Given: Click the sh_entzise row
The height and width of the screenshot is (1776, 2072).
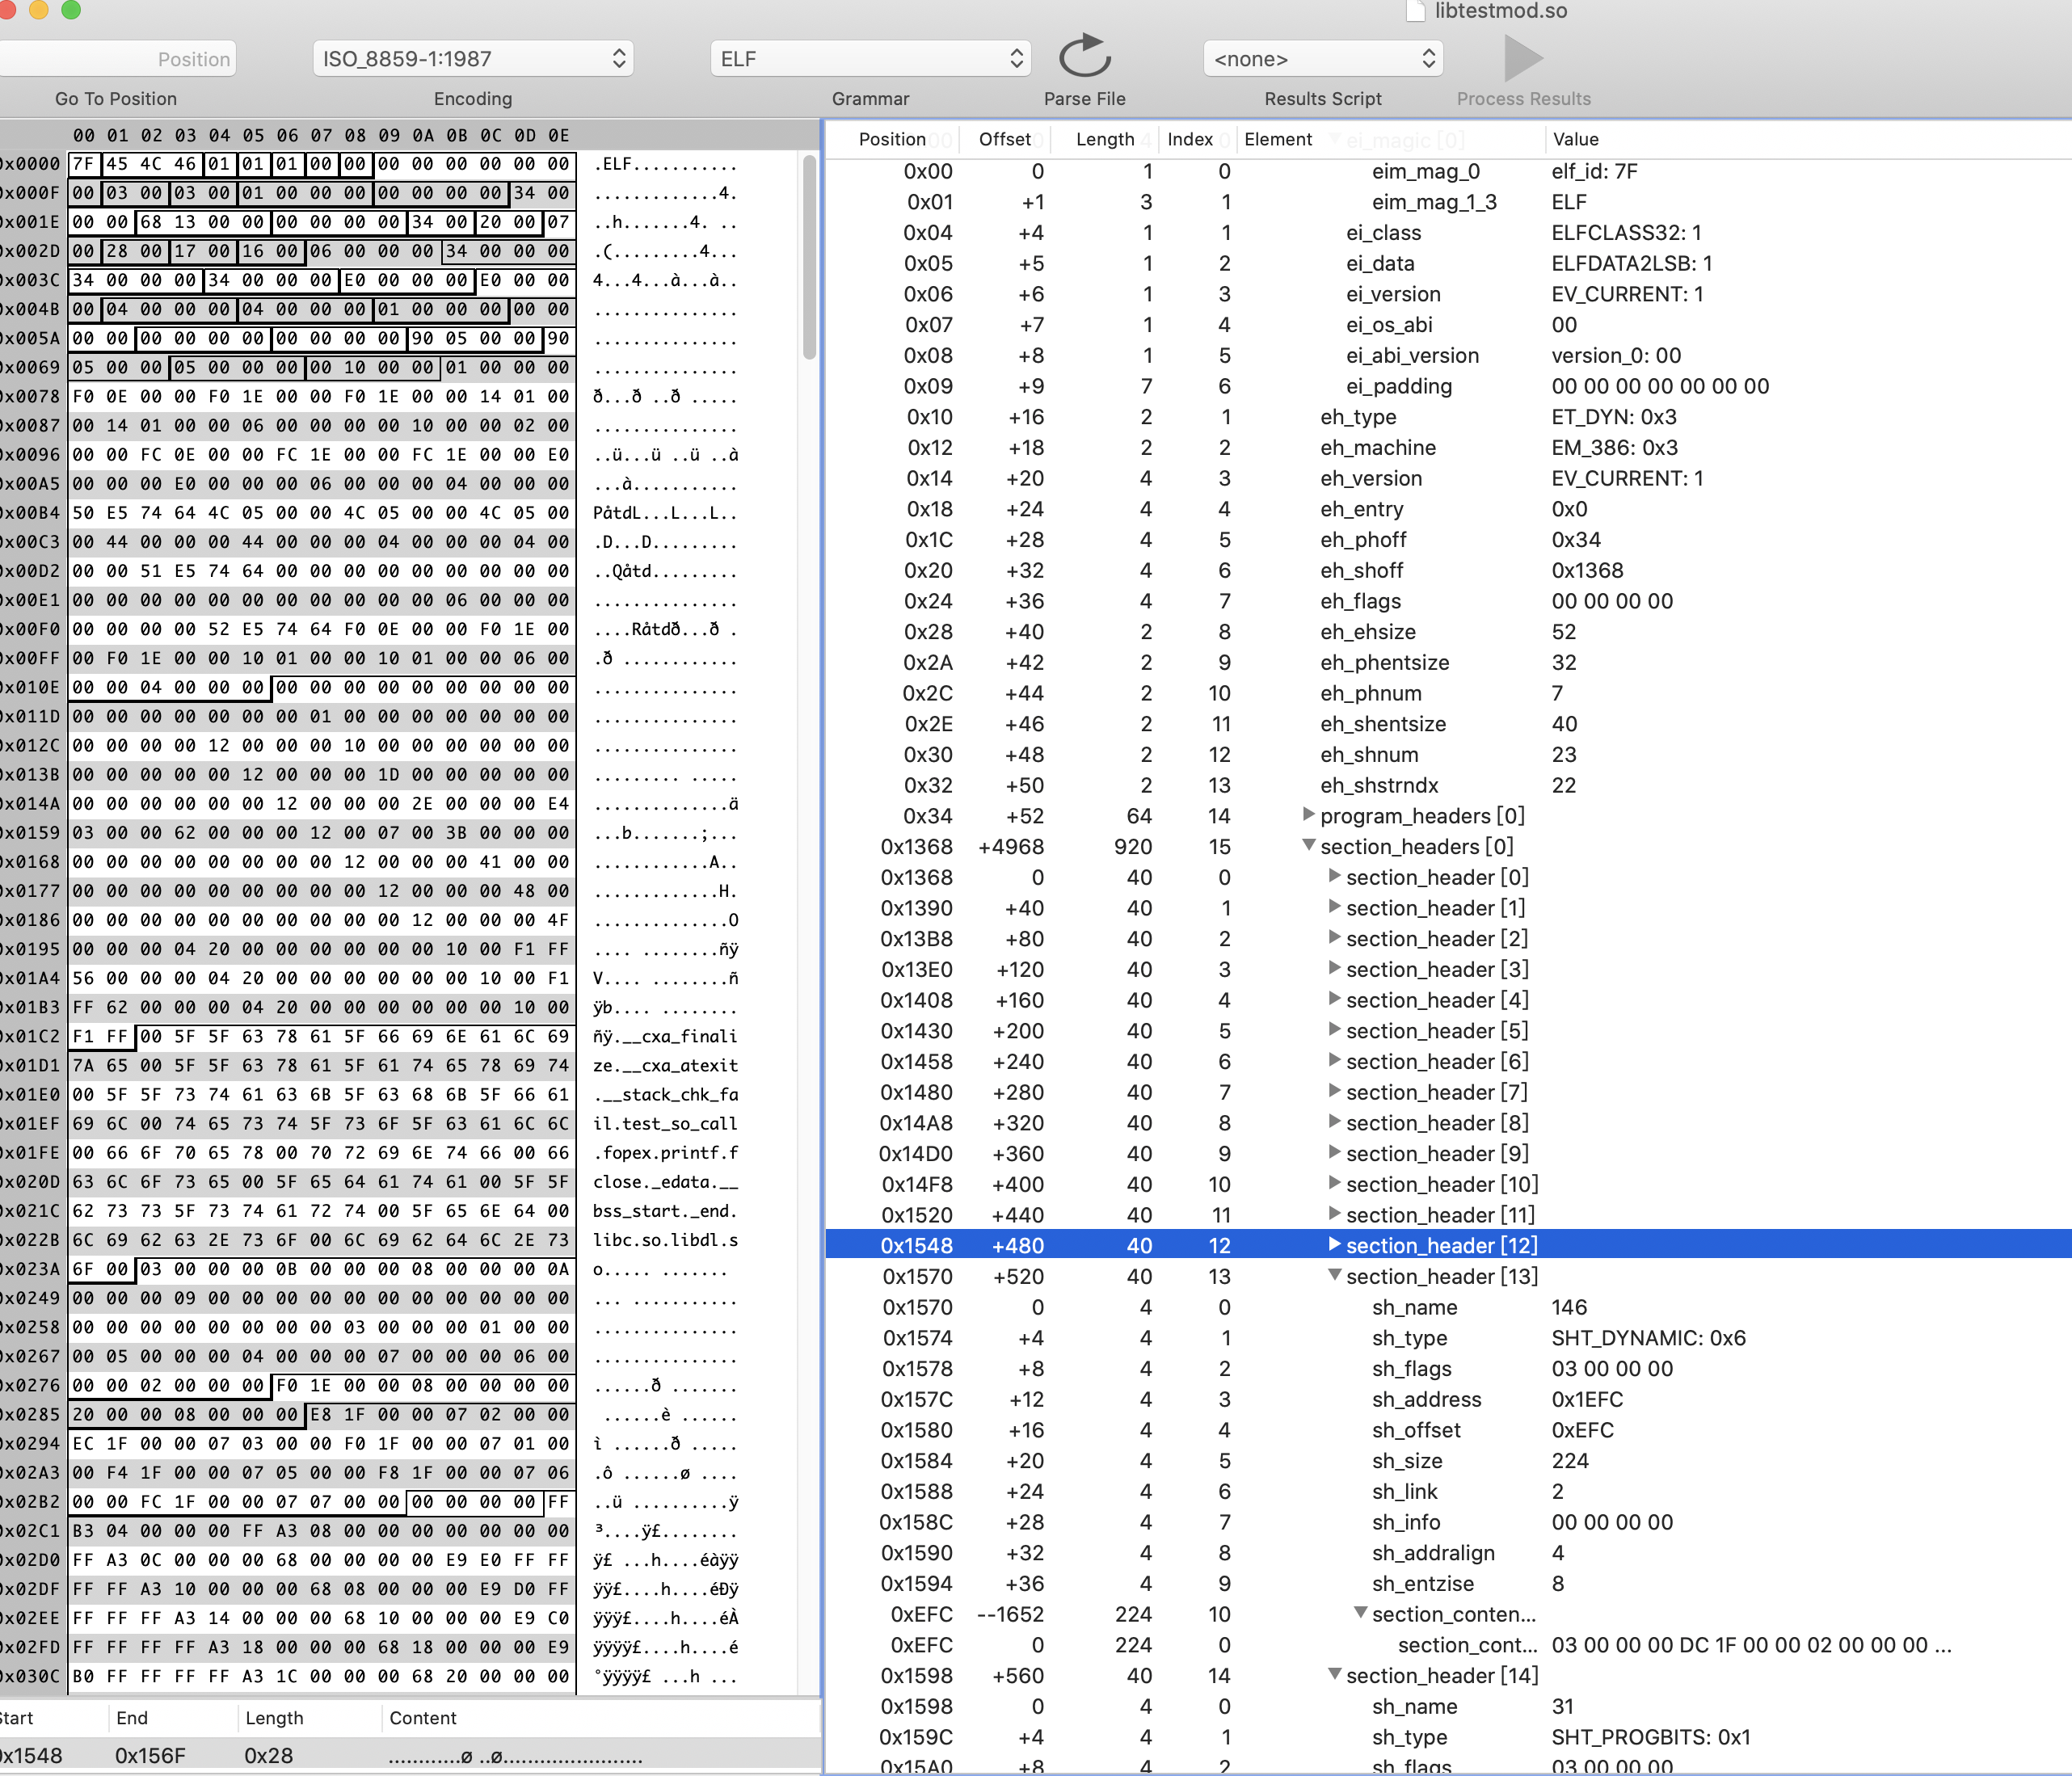Looking at the screenshot, I should (1448, 1583).
